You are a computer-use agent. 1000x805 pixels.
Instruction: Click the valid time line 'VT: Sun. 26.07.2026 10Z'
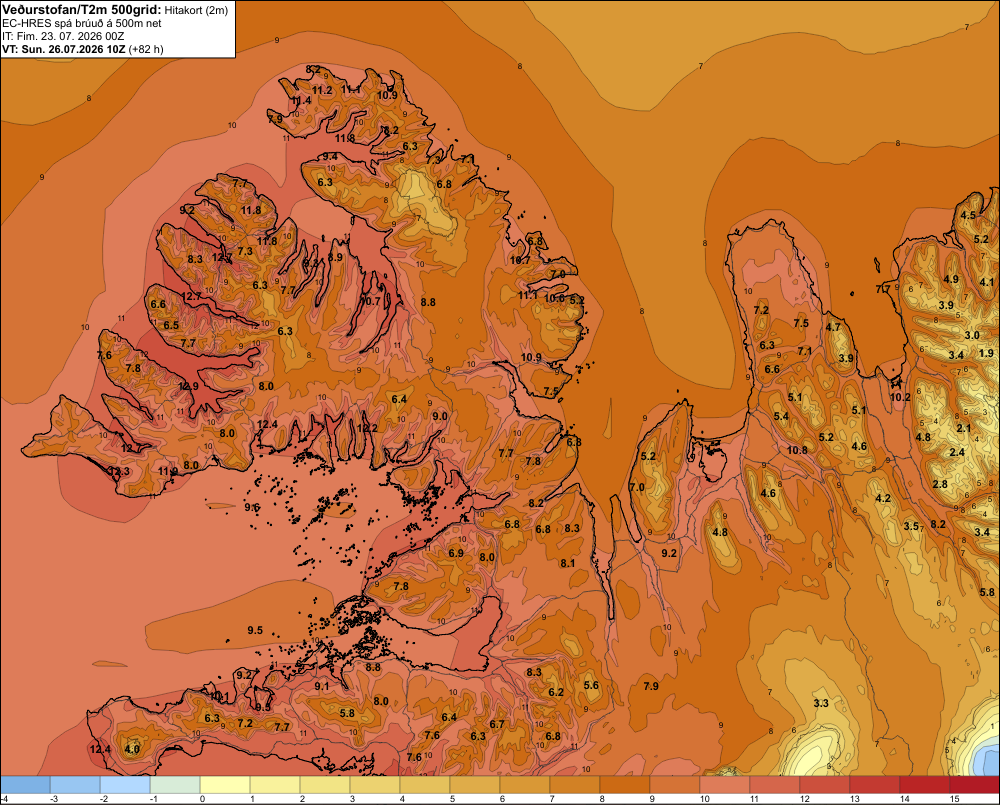64,49
